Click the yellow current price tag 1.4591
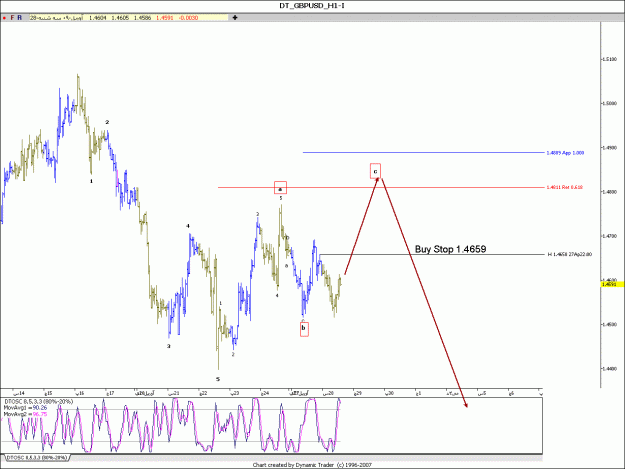The image size is (625, 469). point(612,284)
